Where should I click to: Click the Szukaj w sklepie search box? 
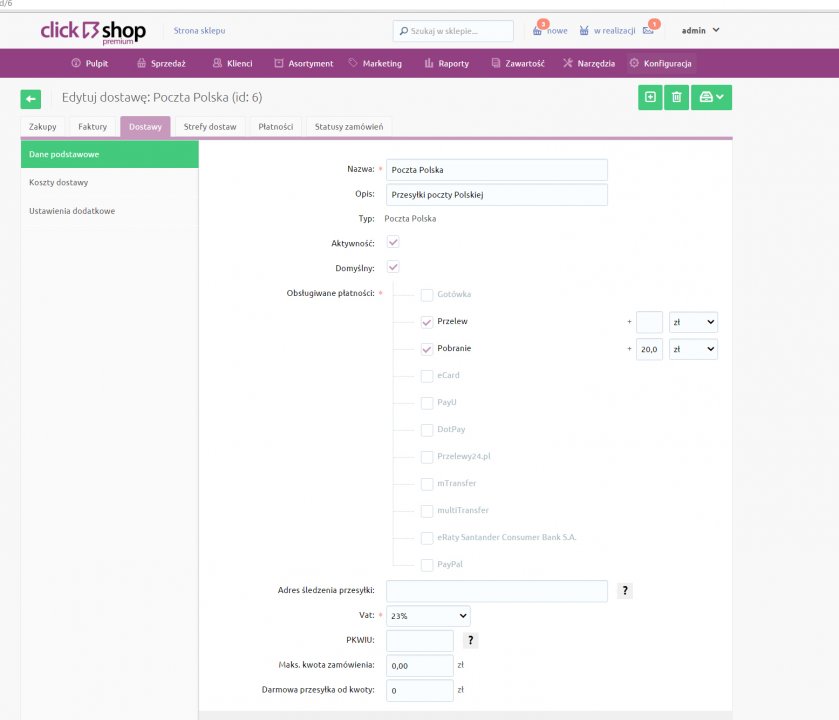453,31
